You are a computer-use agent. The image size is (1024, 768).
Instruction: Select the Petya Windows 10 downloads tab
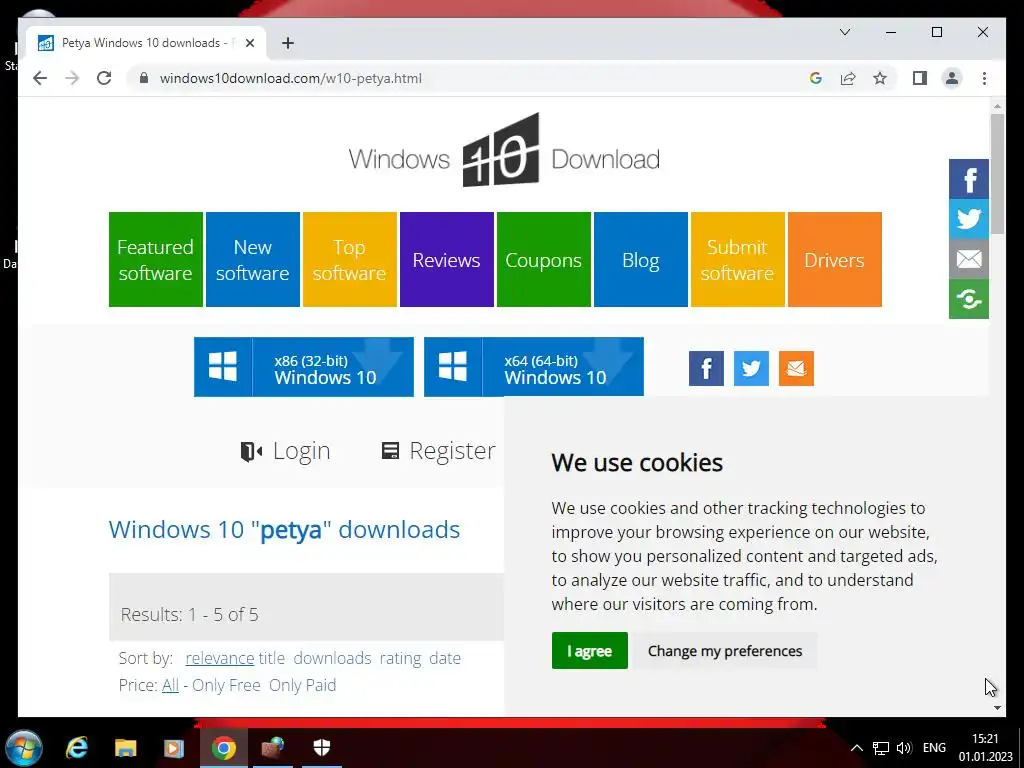[x=146, y=43]
